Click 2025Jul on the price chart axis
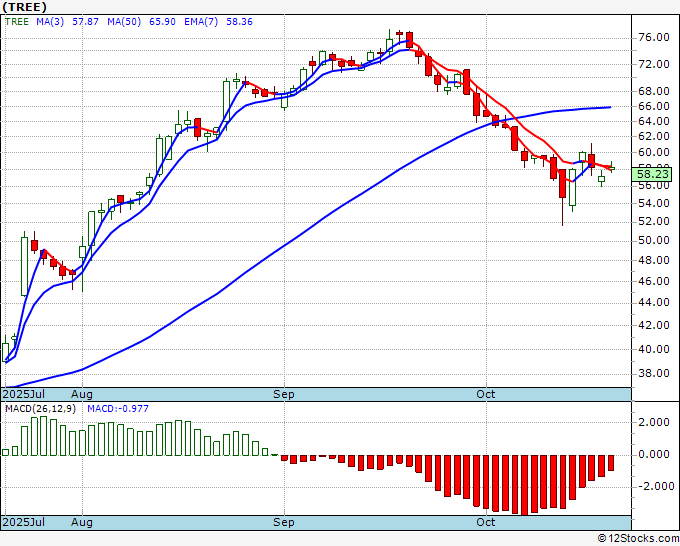 pos(23,394)
